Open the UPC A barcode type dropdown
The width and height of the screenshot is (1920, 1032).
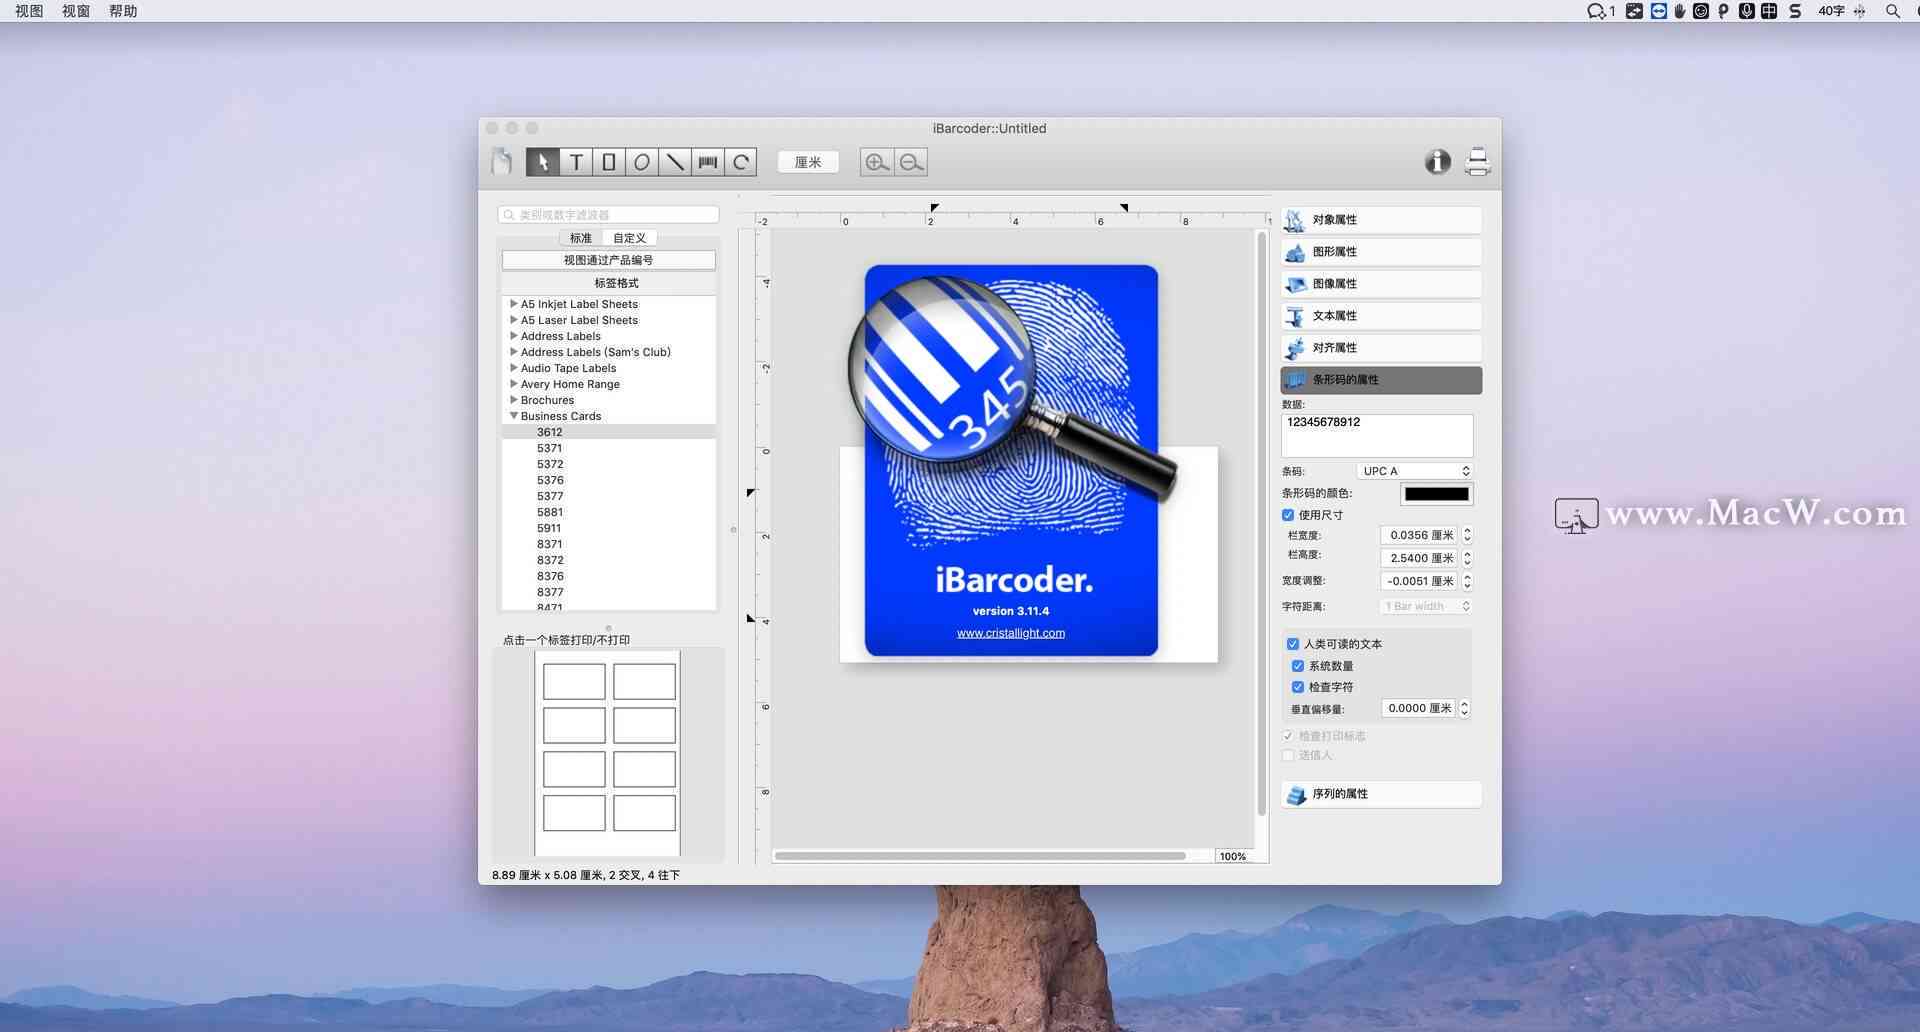coord(1414,471)
